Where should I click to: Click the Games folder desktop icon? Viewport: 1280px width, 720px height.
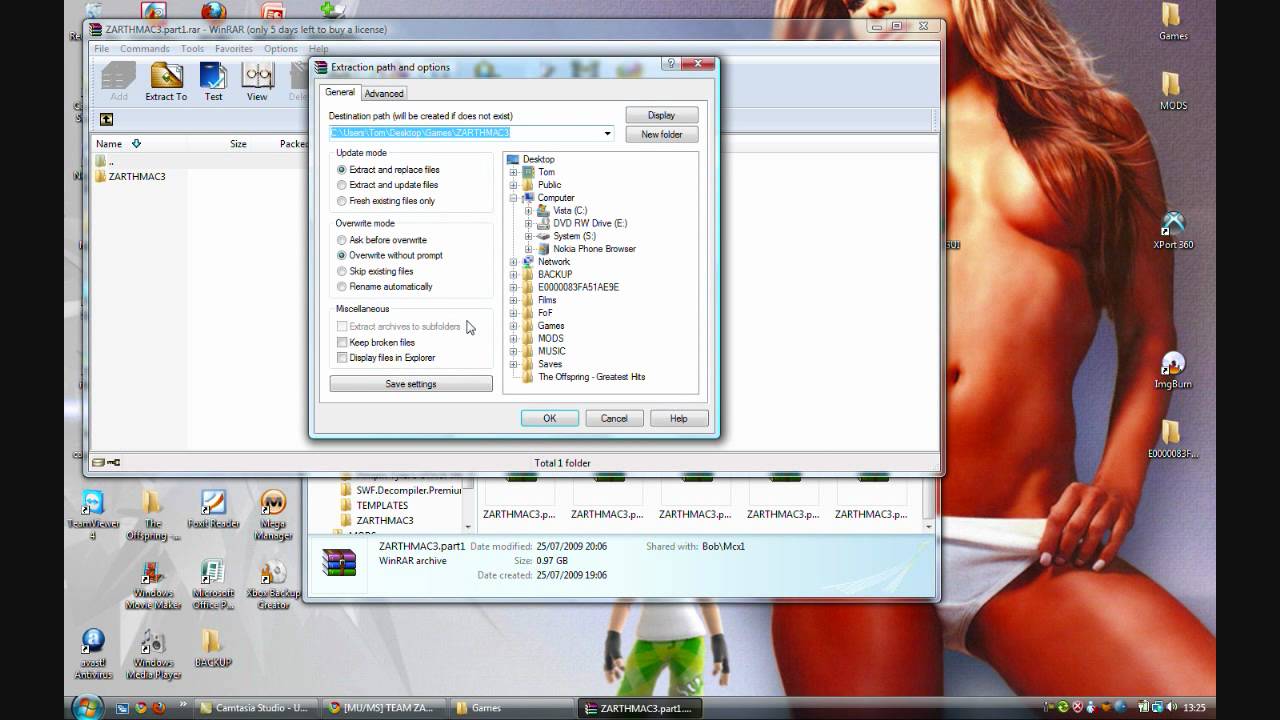pyautogui.click(x=1173, y=22)
